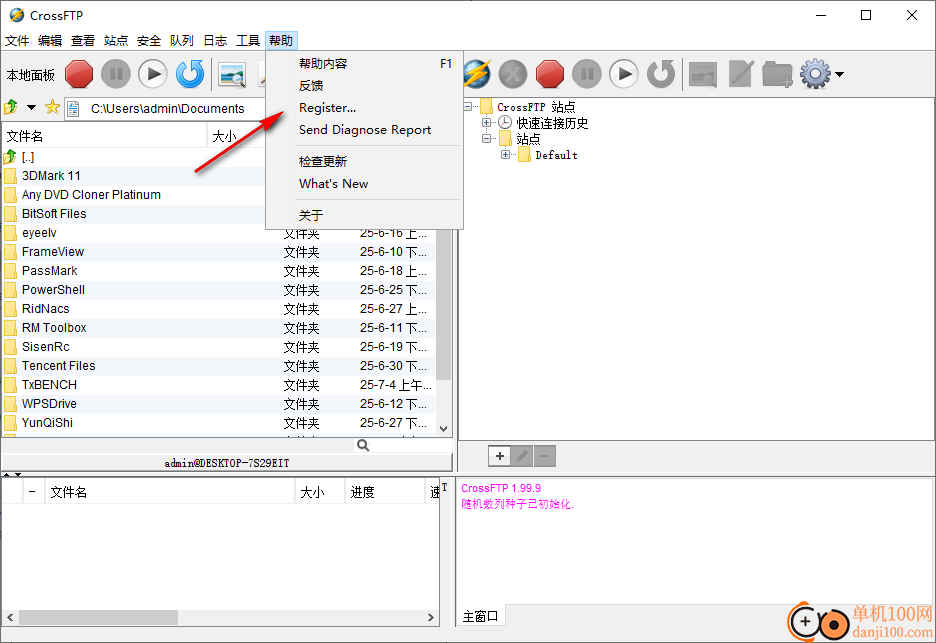Click the remote edit file pencil icon
The image size is (936, 643).
tap(740, 75)
